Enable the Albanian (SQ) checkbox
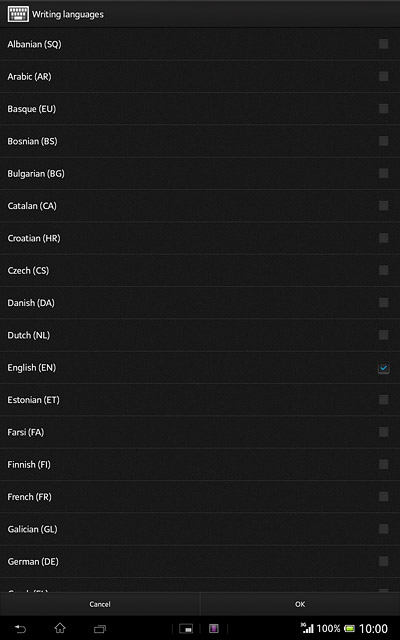 (x=383, y=44)
